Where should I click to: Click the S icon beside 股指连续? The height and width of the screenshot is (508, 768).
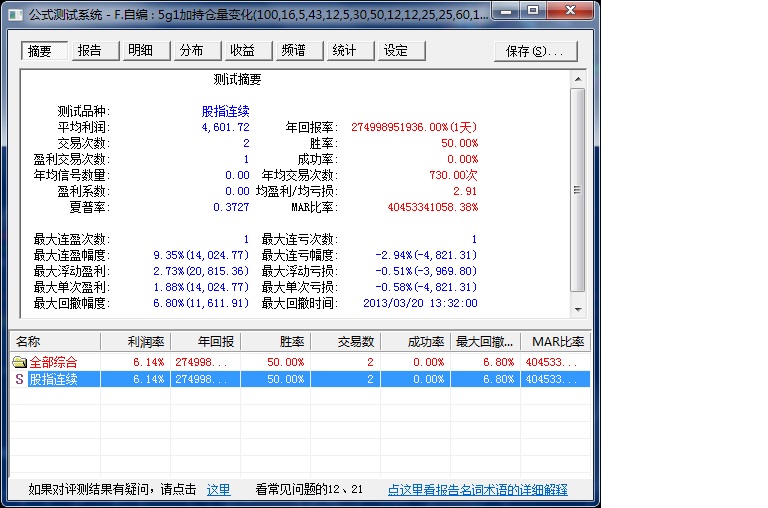(19, 379)
